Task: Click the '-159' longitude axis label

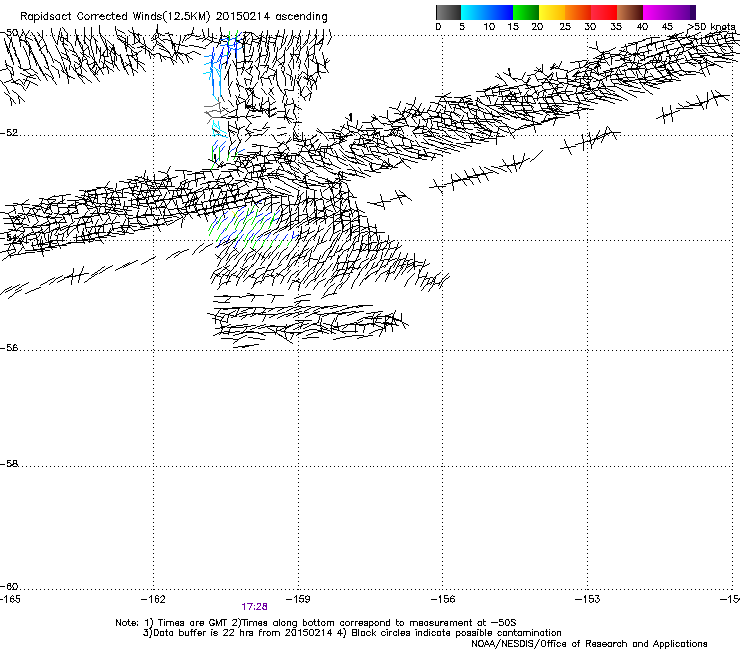Action: coord(298,599)
